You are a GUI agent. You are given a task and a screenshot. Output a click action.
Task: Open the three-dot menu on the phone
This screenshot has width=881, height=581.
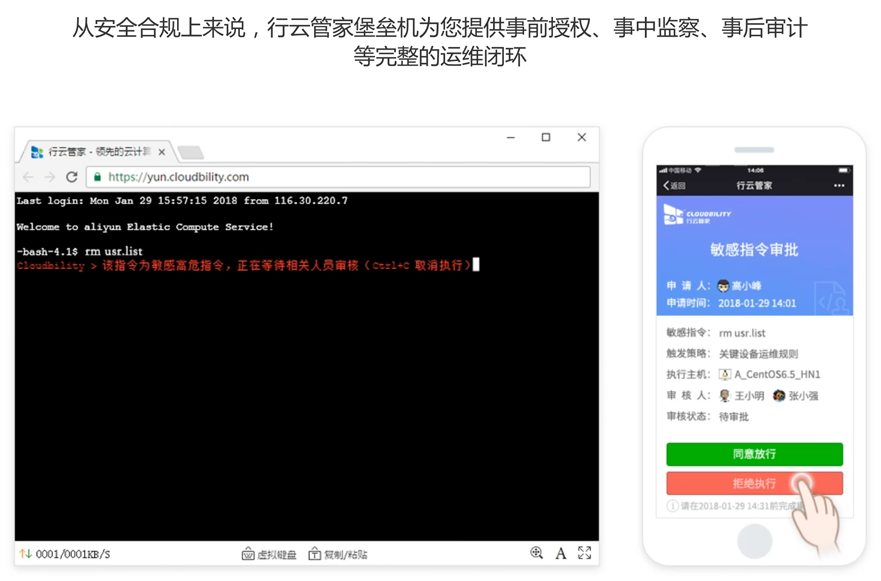839,185
